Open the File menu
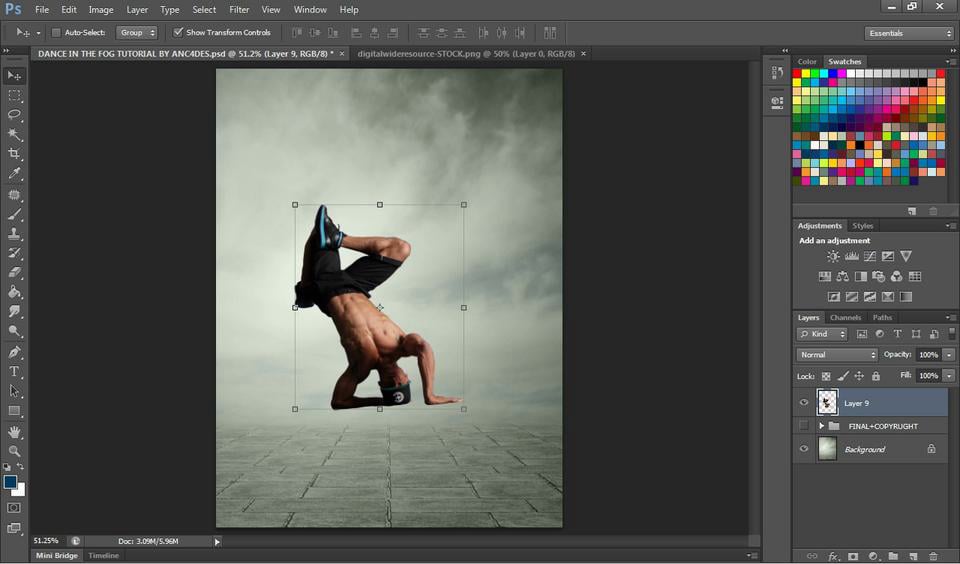 pyautogui.click(x=42, y=10)
